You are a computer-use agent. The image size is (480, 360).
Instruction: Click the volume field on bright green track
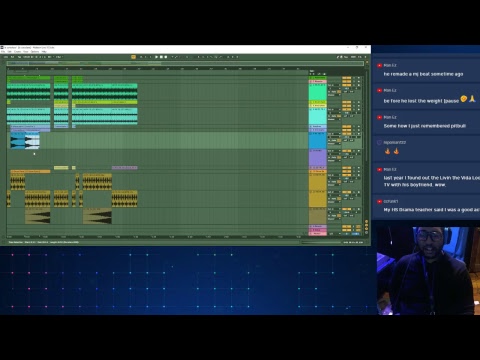(x=347, y=89)
